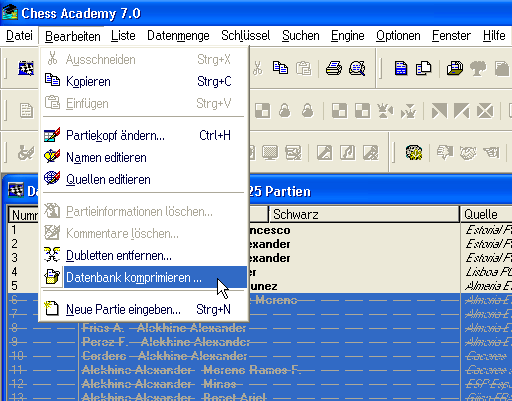The image size is (512, 401).
Task: Click the Quelle column header
Action: coord(486,214)
